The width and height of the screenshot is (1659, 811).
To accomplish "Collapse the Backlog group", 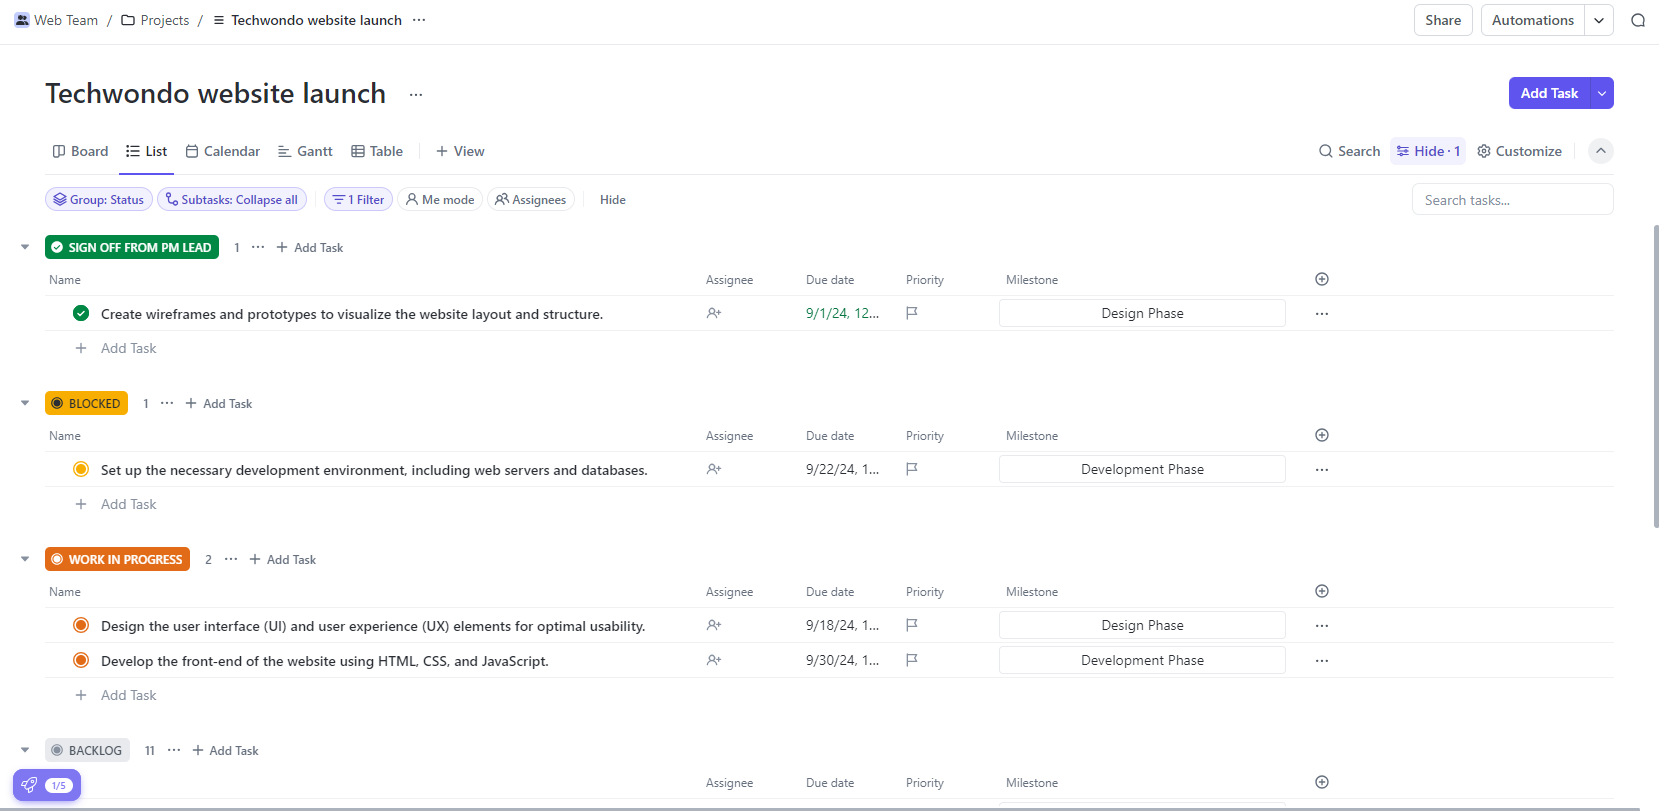I will pyautogui.click(x=25, y=750).
